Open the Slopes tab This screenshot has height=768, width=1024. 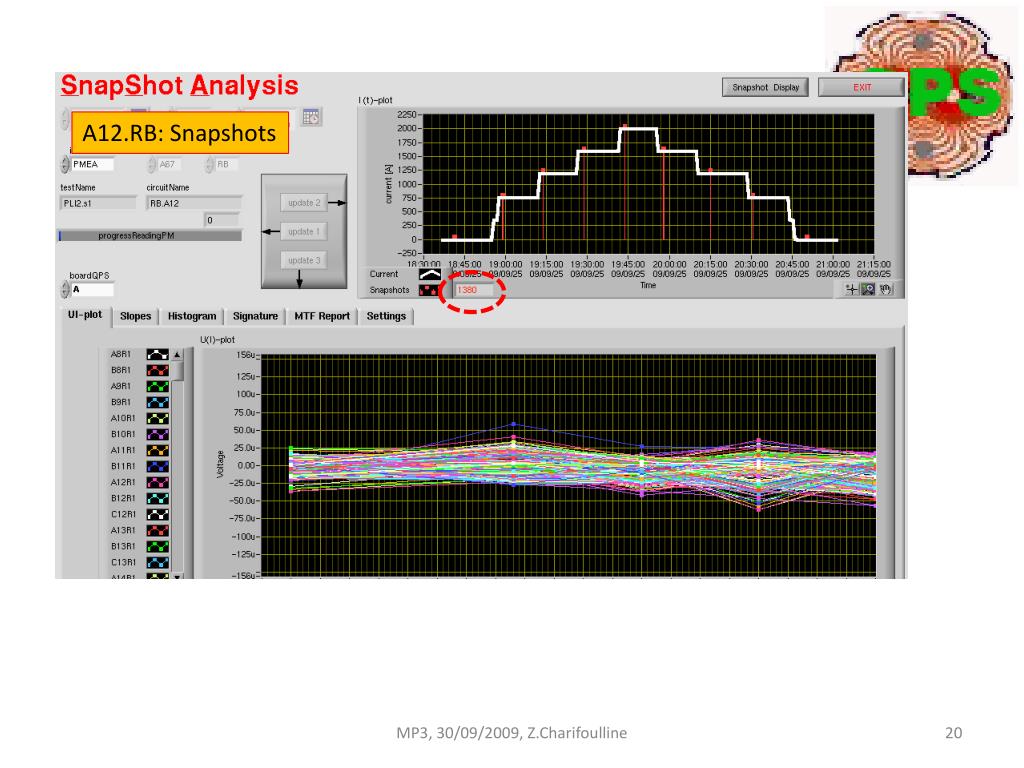(x=135, y=316)
